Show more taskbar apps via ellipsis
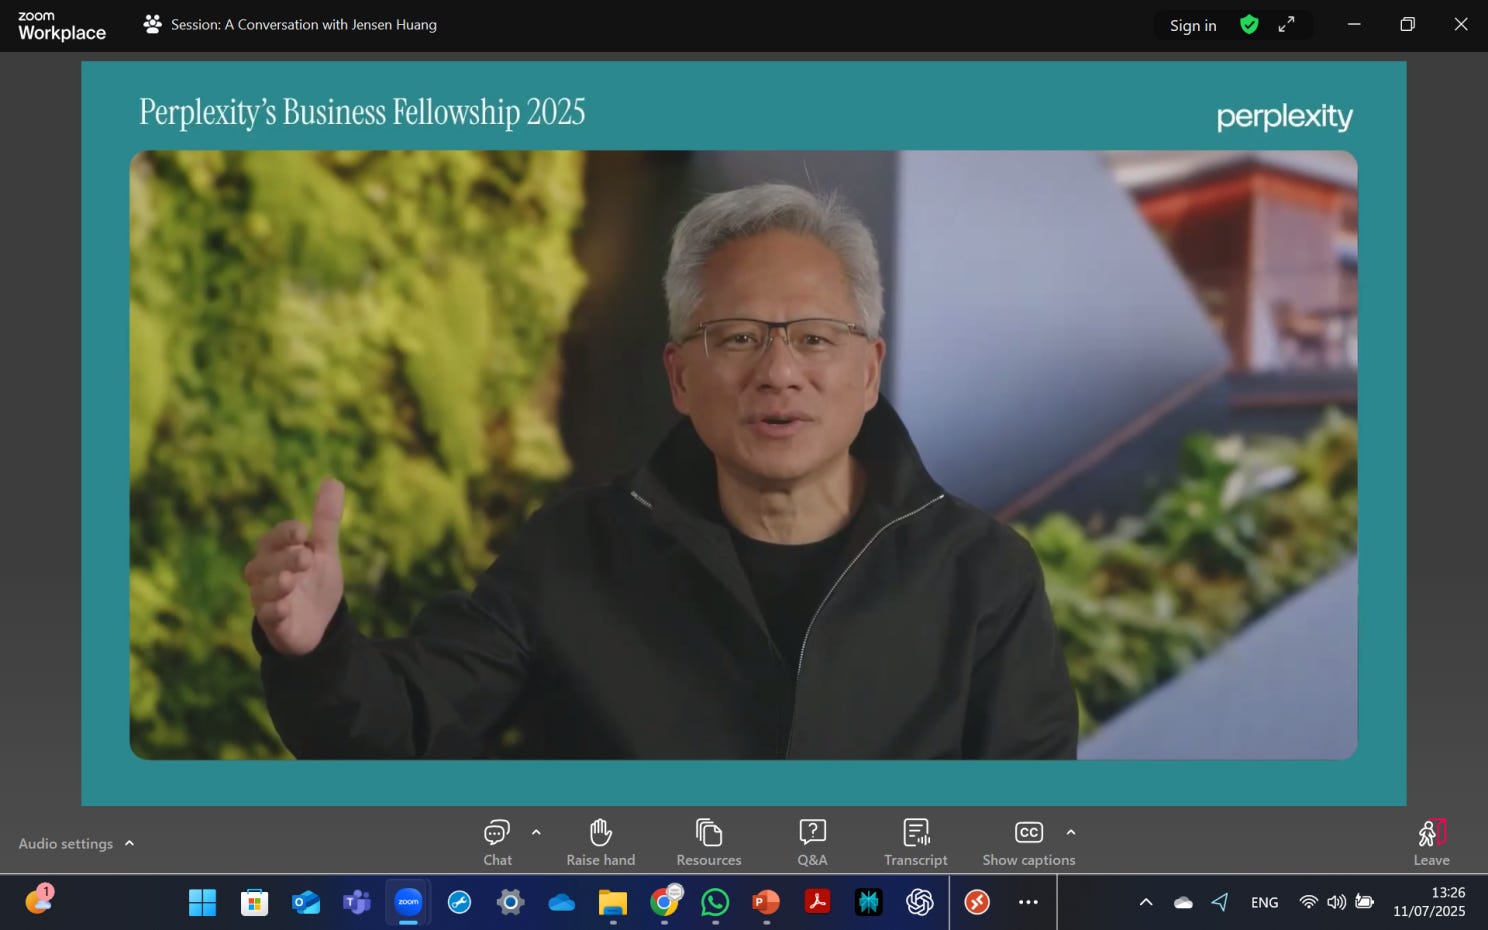1488x930 pixels. 1028,902
